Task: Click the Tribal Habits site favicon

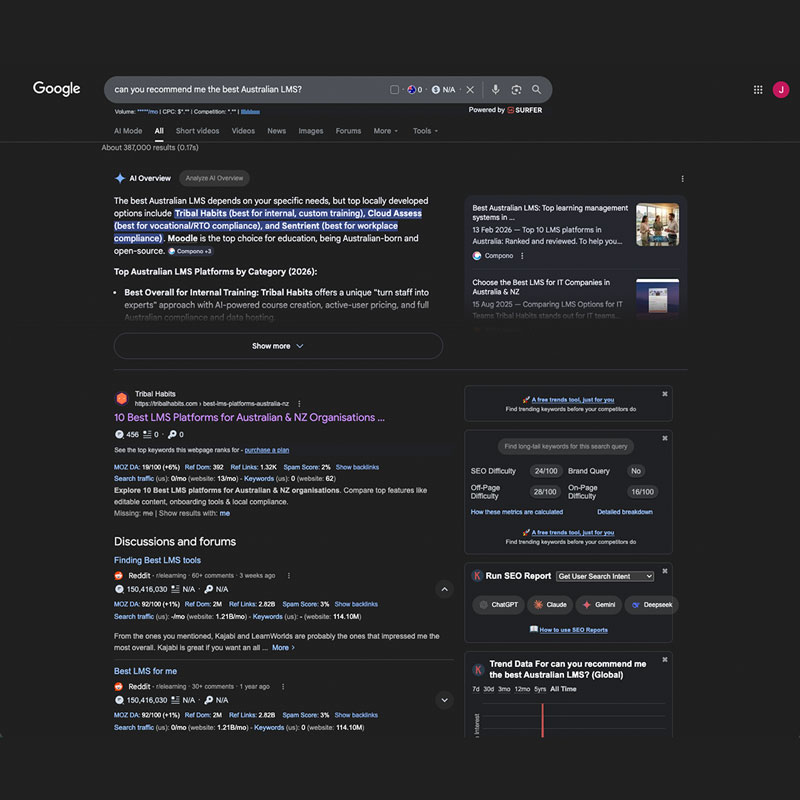Action: [121, 398]
